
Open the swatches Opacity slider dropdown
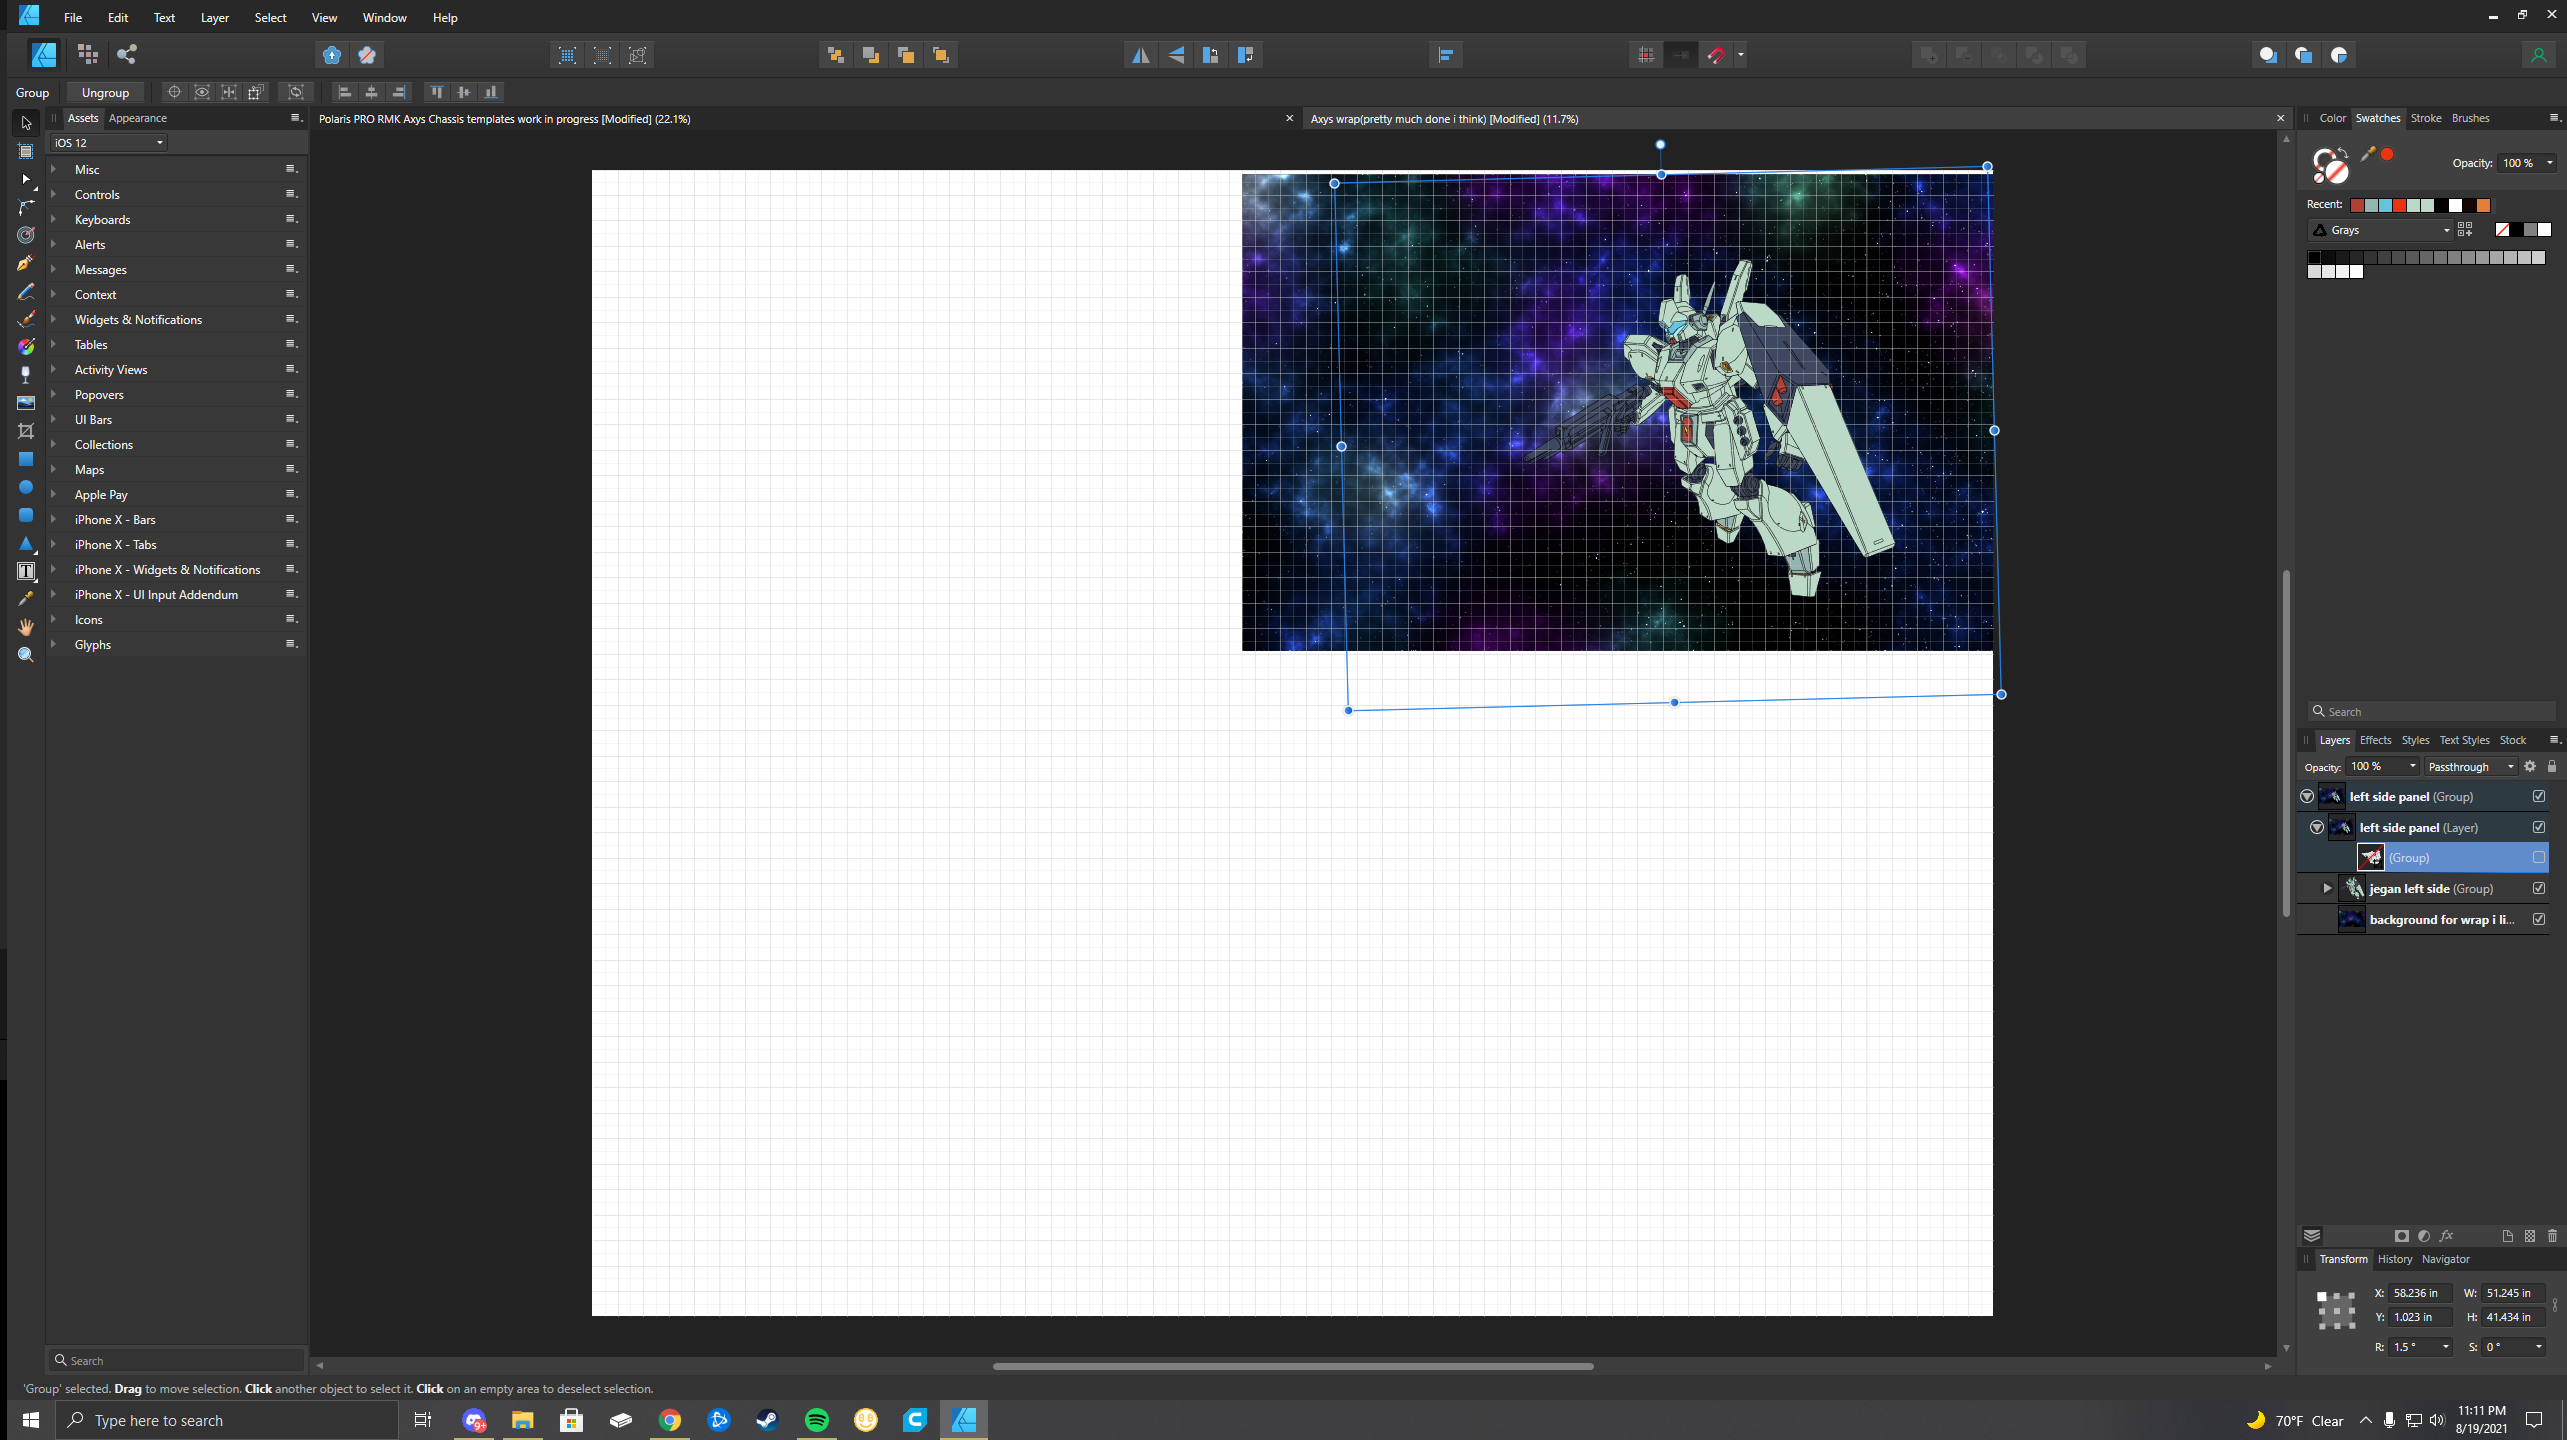[2550, 163]
